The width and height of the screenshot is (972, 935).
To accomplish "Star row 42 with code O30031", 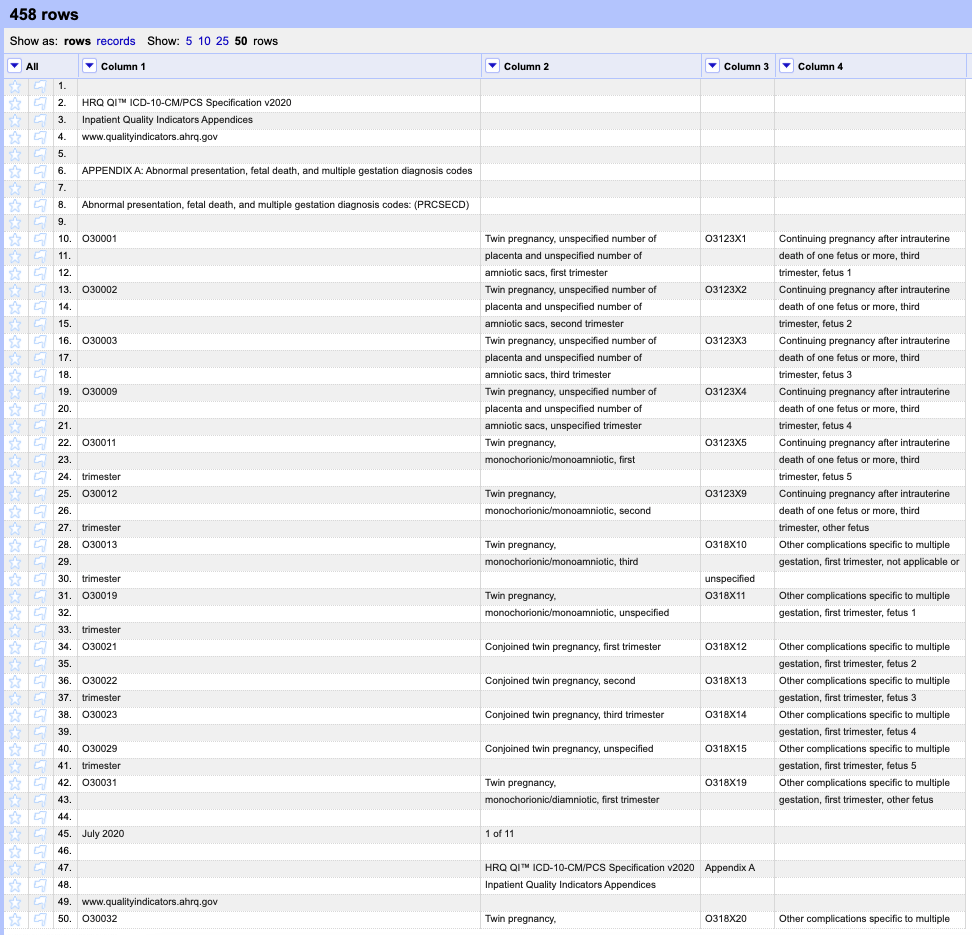I will click(15, 783).
